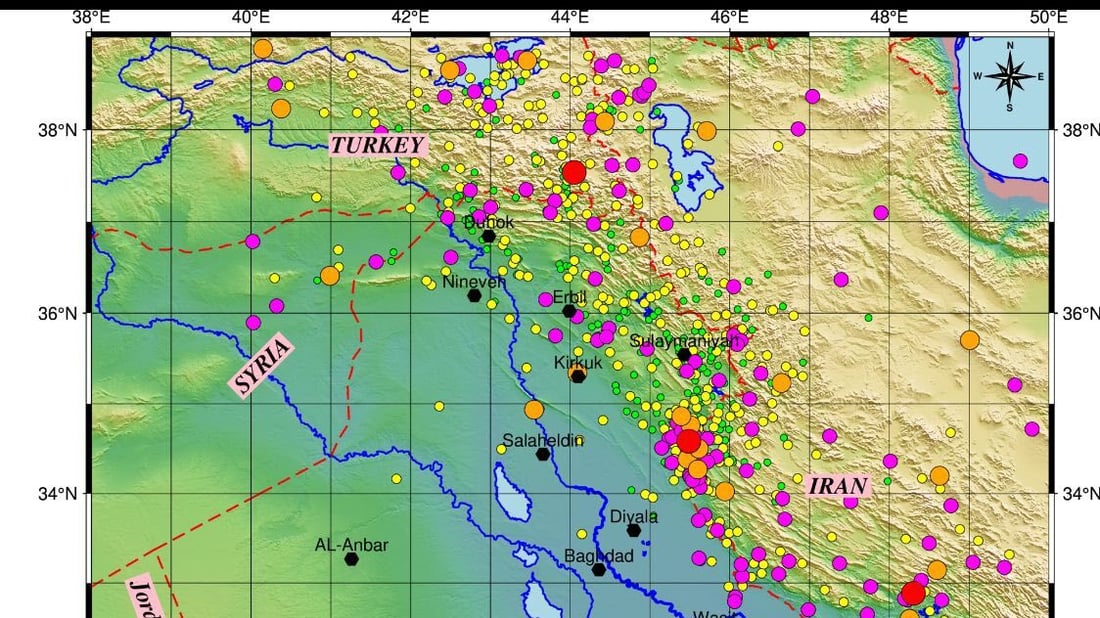Click the Duhok city symbol

point(489,236)
